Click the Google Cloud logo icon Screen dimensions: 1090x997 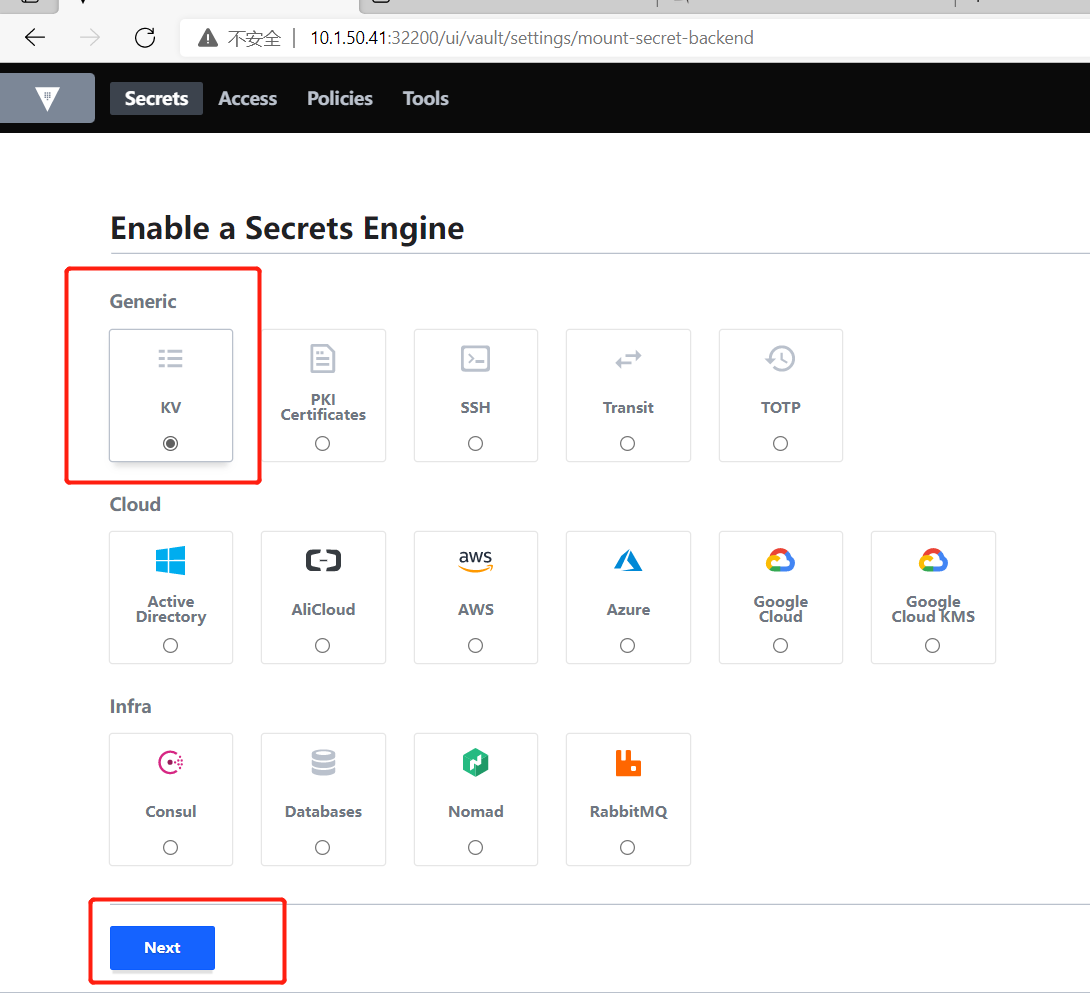(780, 560)
